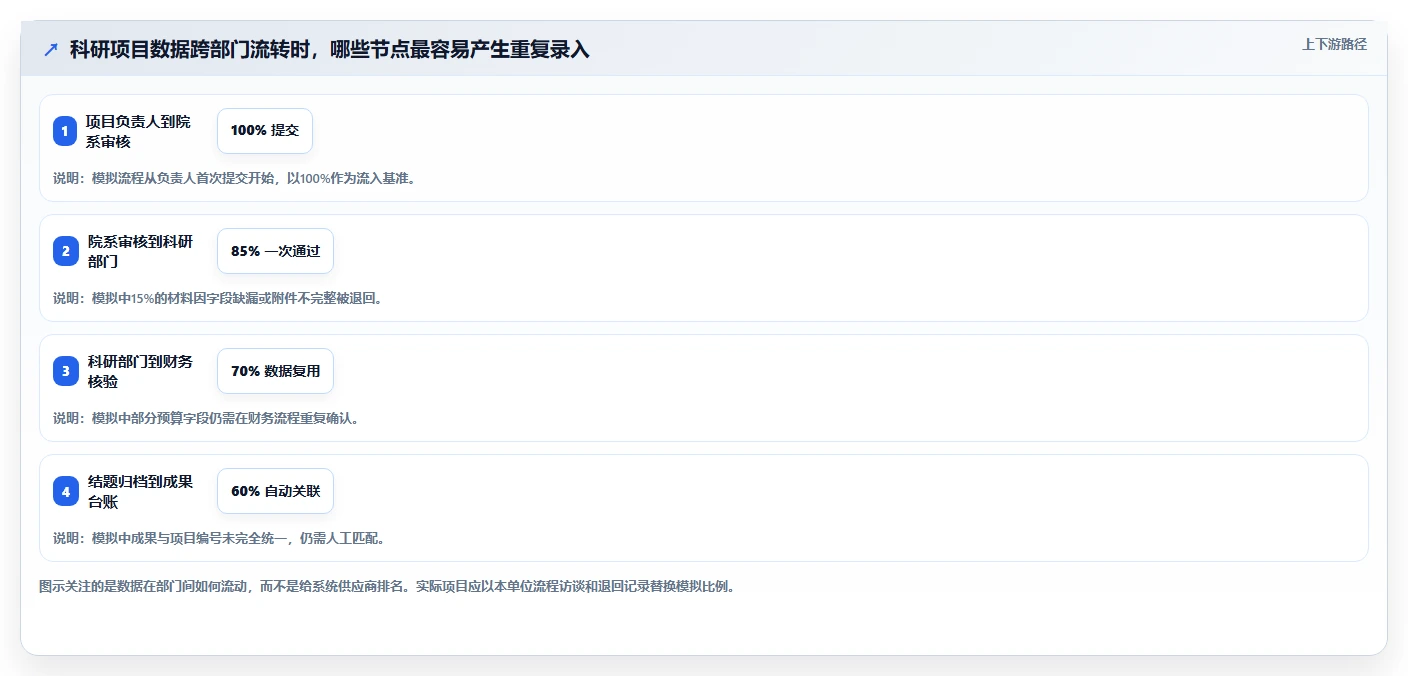This screenshot has width=1408, height=676.
Task: Click the note about 成果与项目编号未完全统一
Action: pyautogui.click(x=219, y=538)
